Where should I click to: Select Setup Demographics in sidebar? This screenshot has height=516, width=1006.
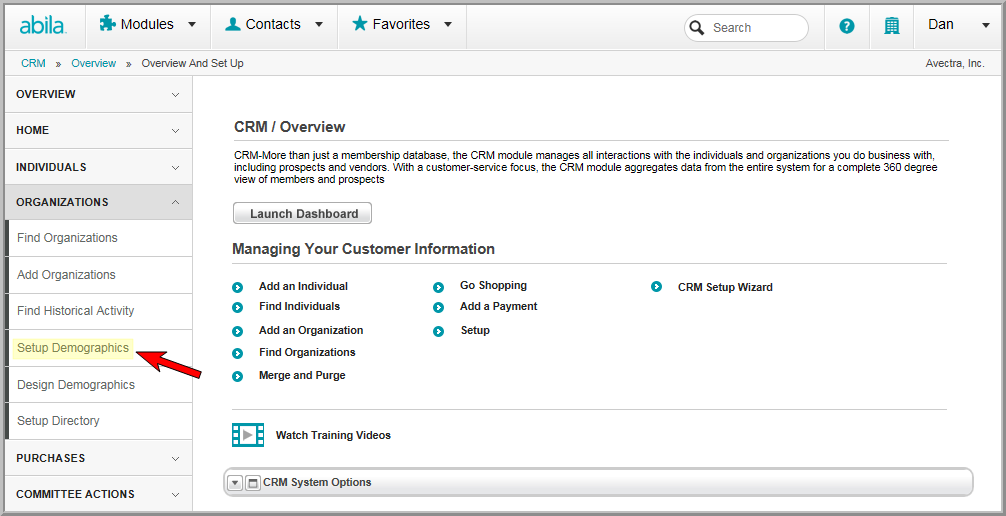[73, 348]
